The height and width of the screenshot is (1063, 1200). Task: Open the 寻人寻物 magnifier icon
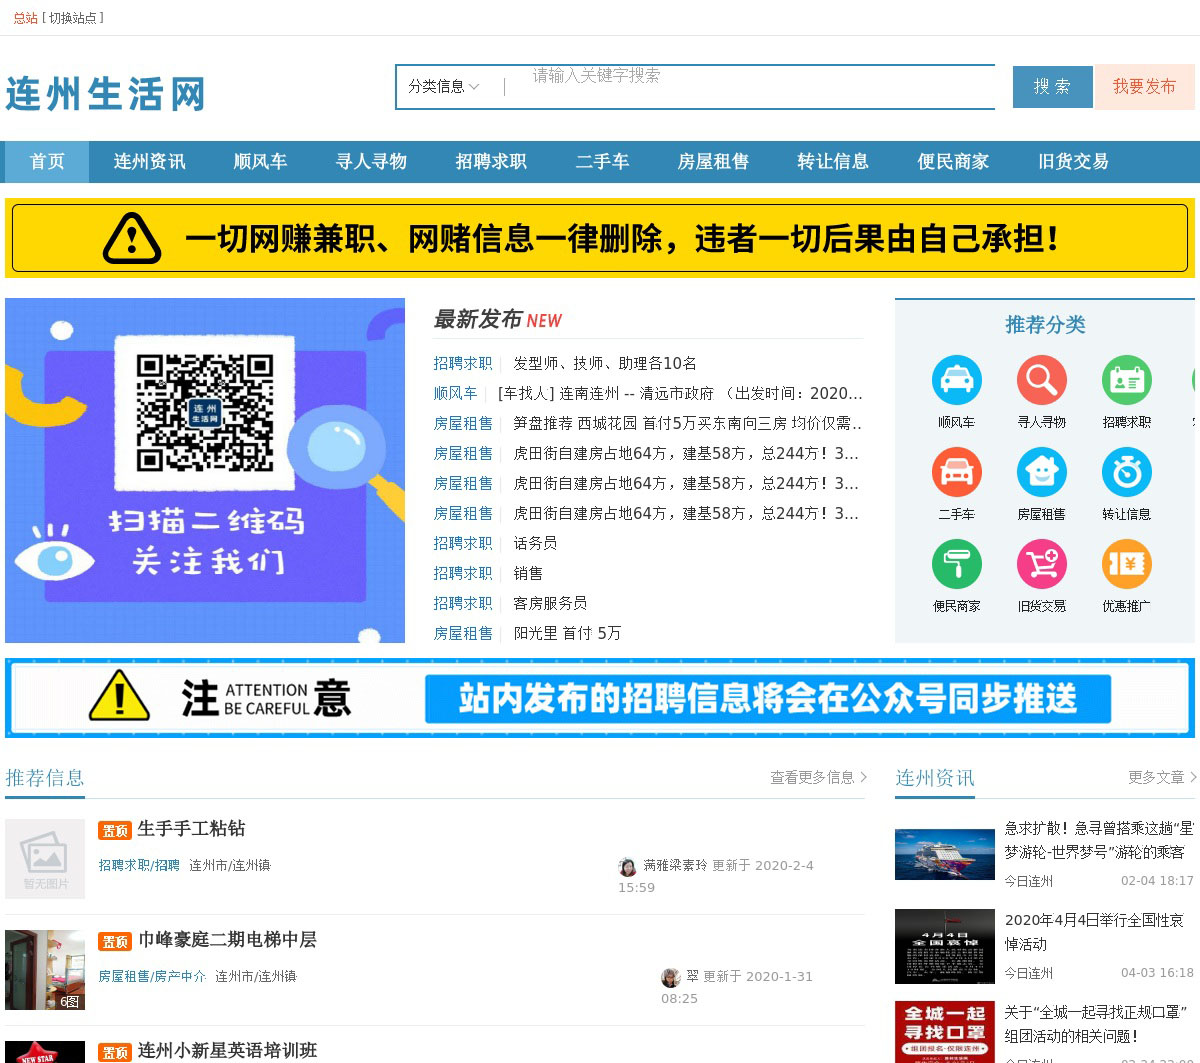tap(1041, 381)
